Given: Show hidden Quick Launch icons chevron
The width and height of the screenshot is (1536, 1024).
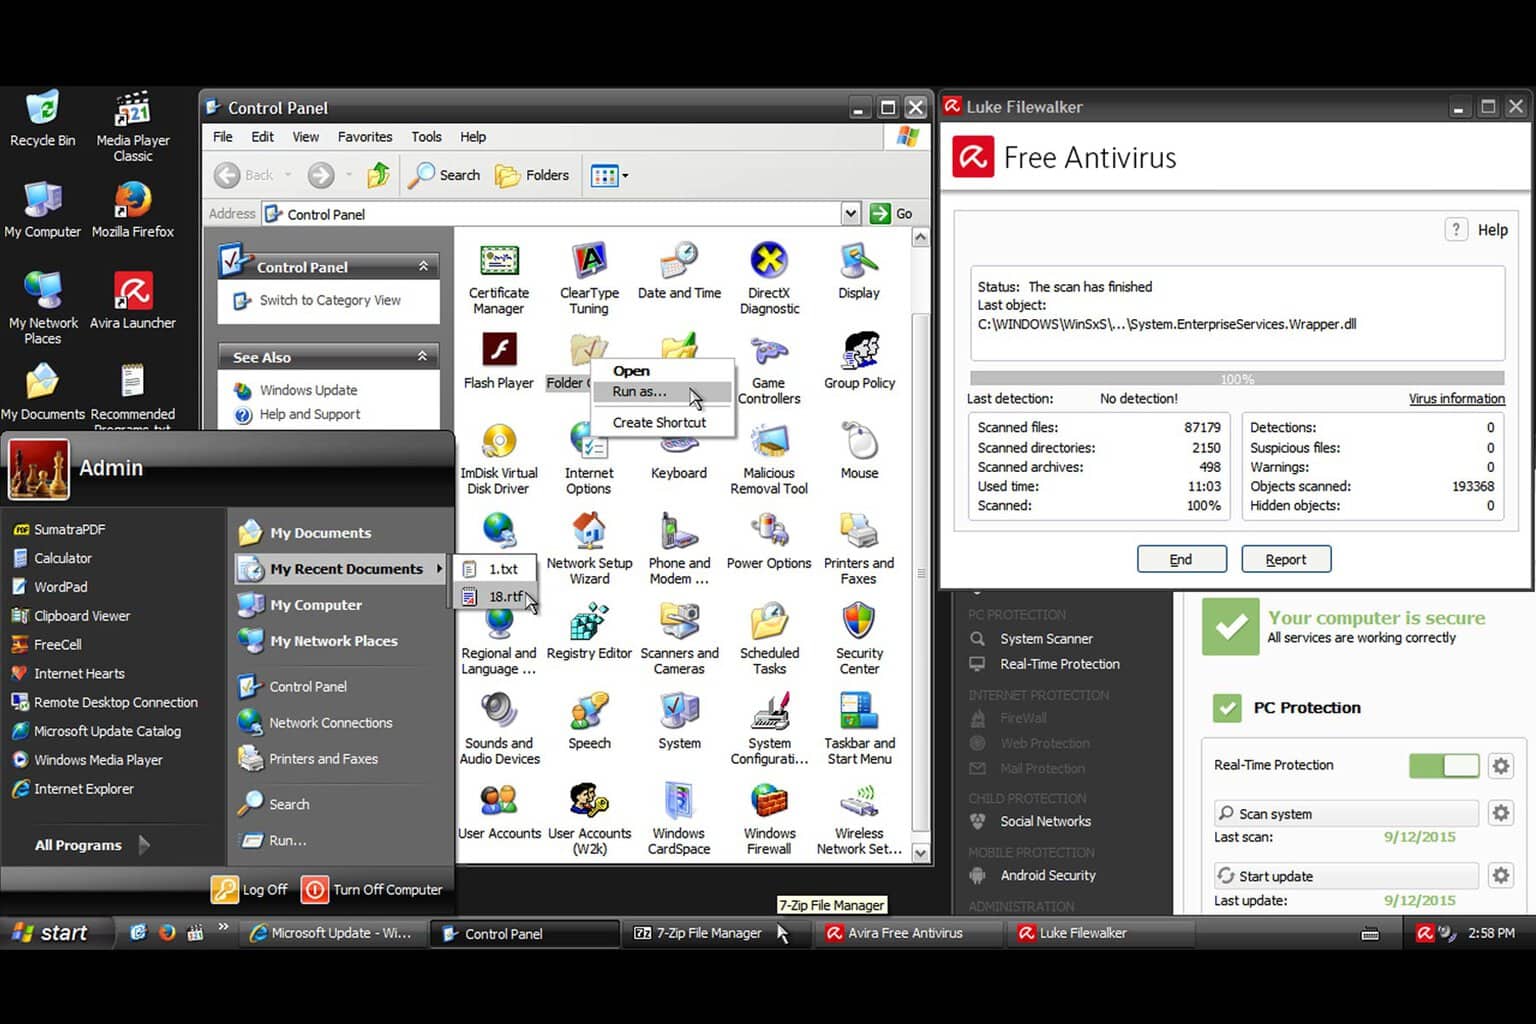Looking at the screenshot, I should tap(224, 927).
